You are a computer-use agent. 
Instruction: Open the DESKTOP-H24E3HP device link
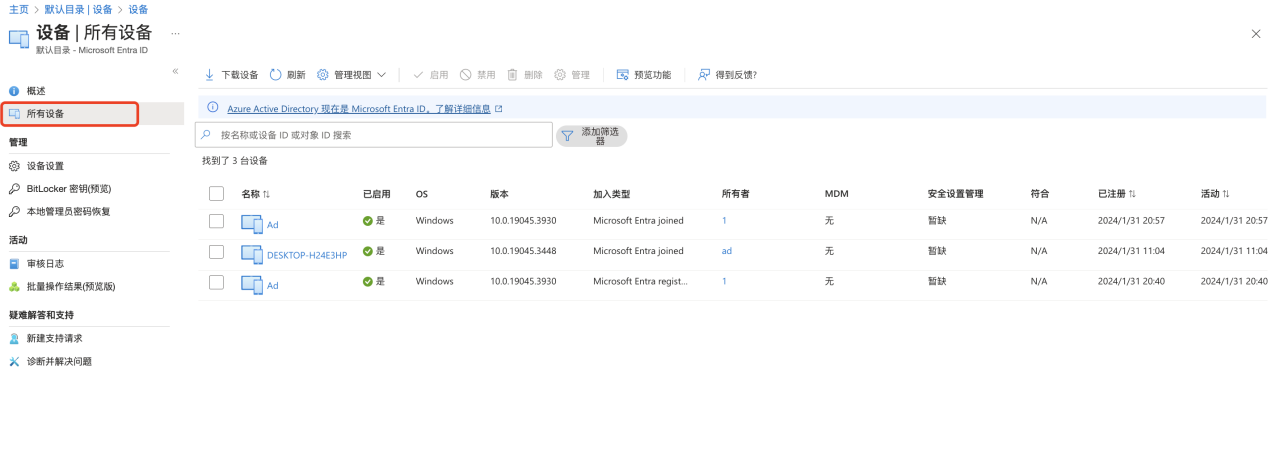click(x=307, y=255)
